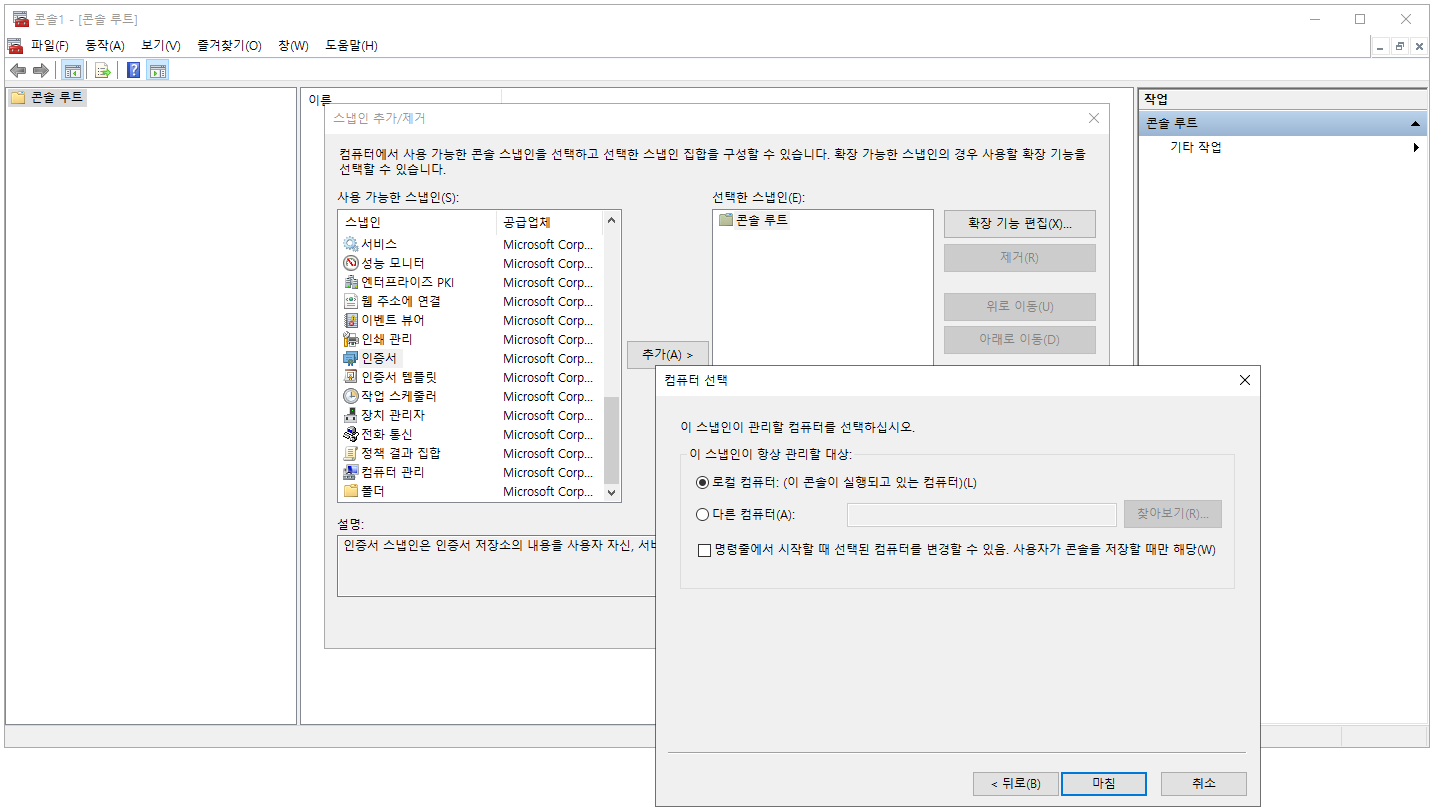Collapse the 콘솔 루트 actions header
Viewport: 1437px width, 812px height.
(x=1415, y=123)
